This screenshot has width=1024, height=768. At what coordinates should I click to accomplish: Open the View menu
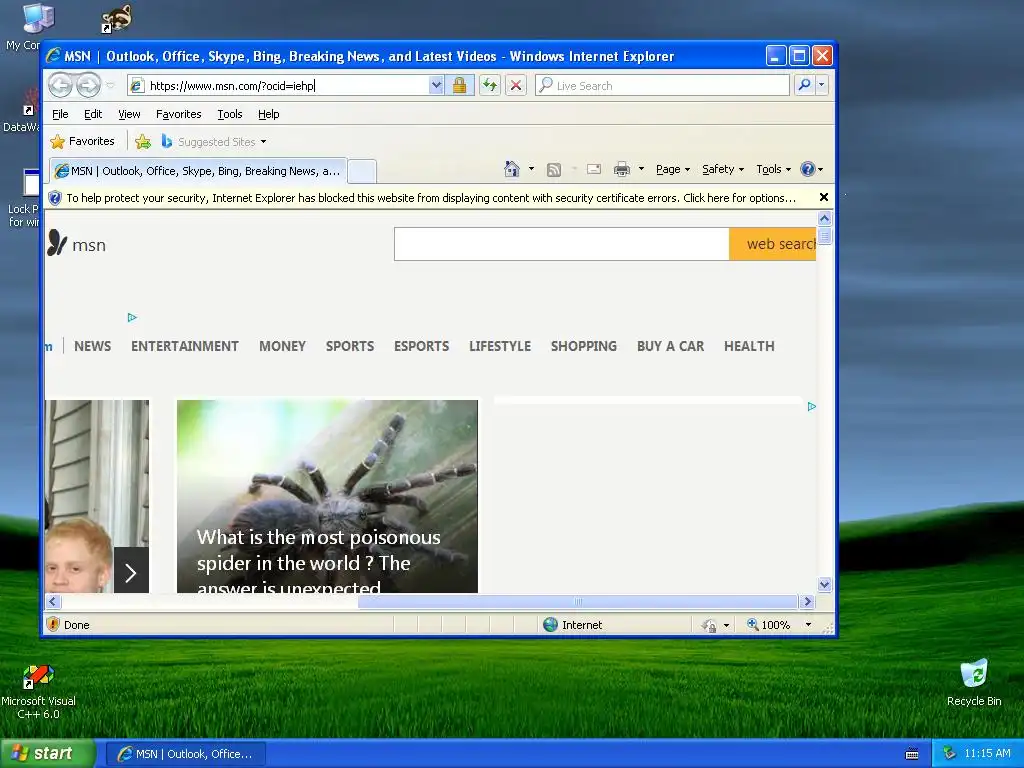point(129,114)
